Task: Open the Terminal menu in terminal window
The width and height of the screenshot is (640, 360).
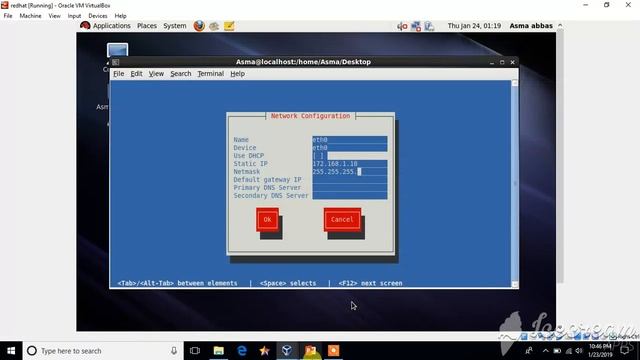Action: 211,74
